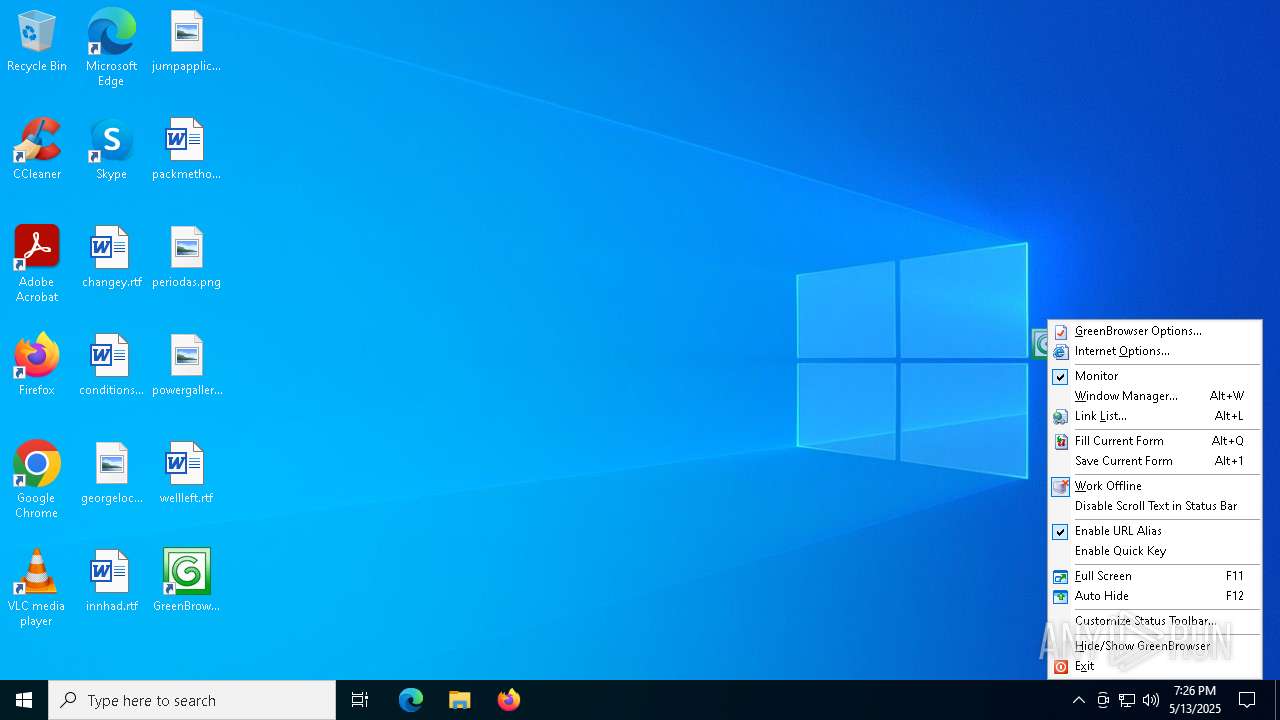Image resolution: width=1280 pixels, height=720 pixels.
Task: Switch to Full Screen mode
Action: click(x=1155, y=576)
